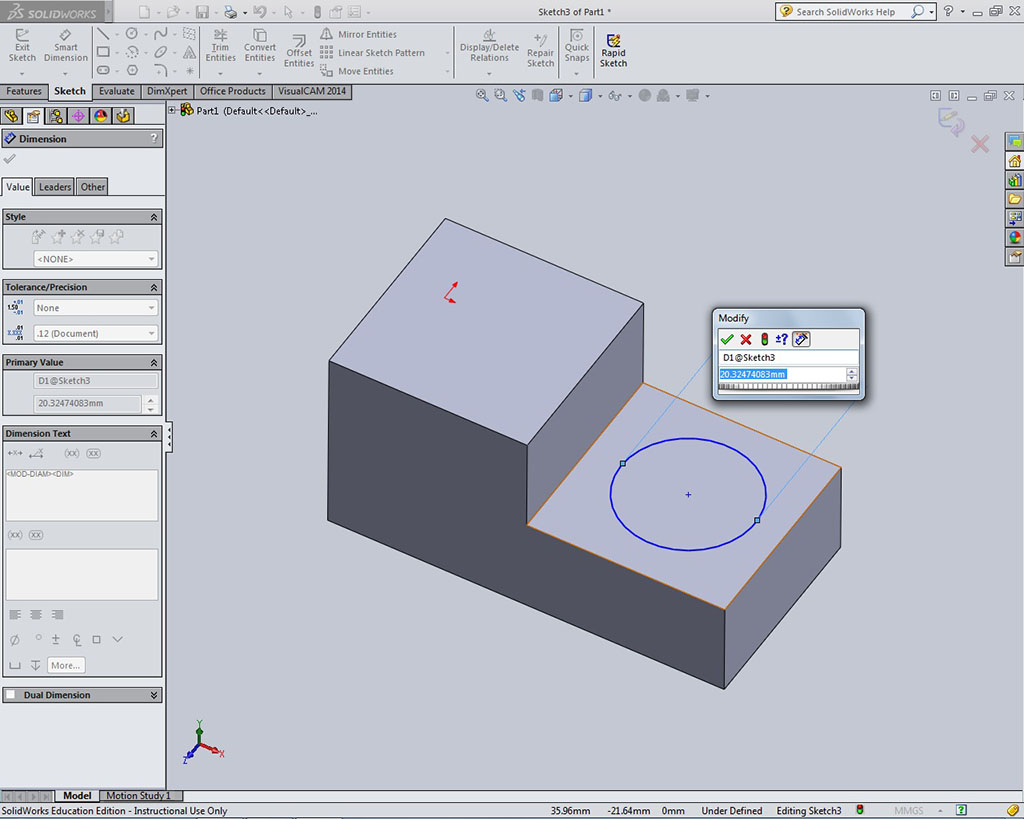Click the More... button

pyautogui.click(x=65, y=665)
